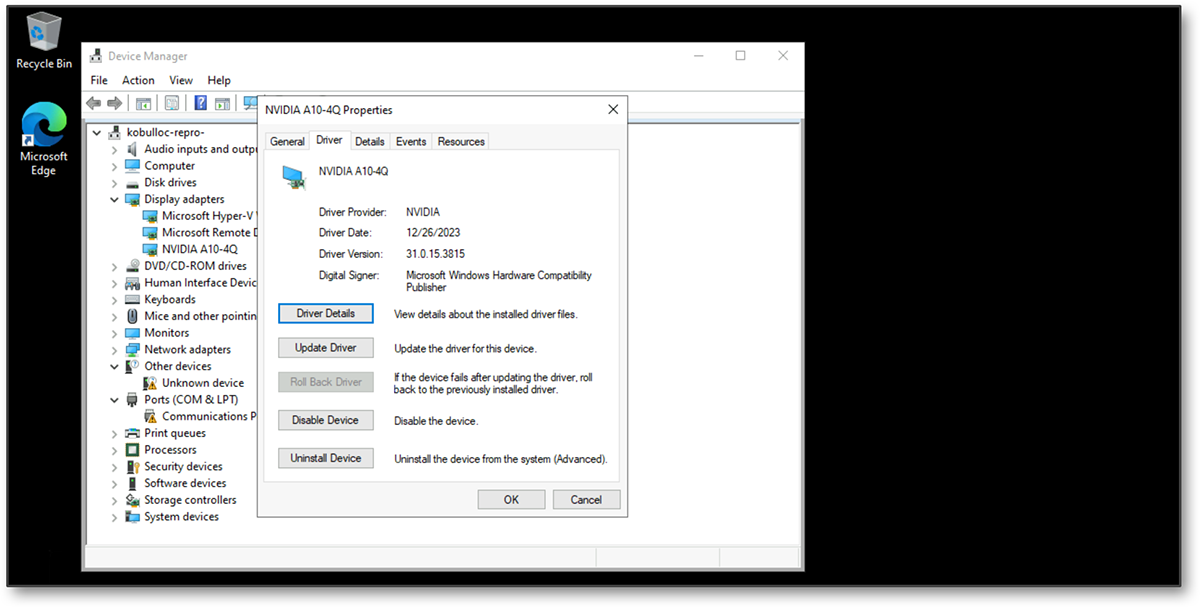Click the Forward arrow in Device Manager toolbar
Viewport: 1200px width, 607px height.
pyautogui.click(x=114, y=103)
